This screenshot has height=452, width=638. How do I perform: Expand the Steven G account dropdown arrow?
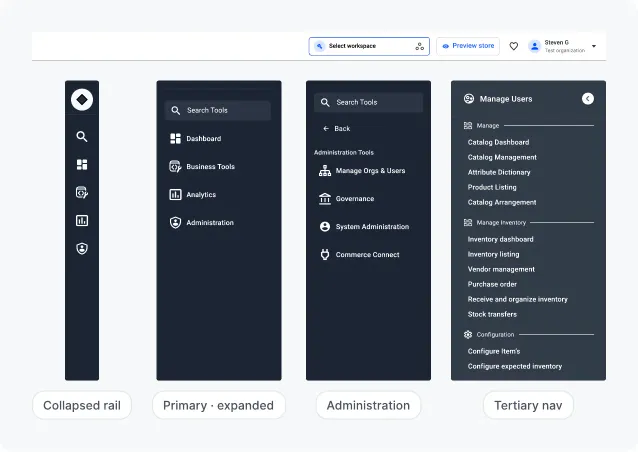pos(594,46)
